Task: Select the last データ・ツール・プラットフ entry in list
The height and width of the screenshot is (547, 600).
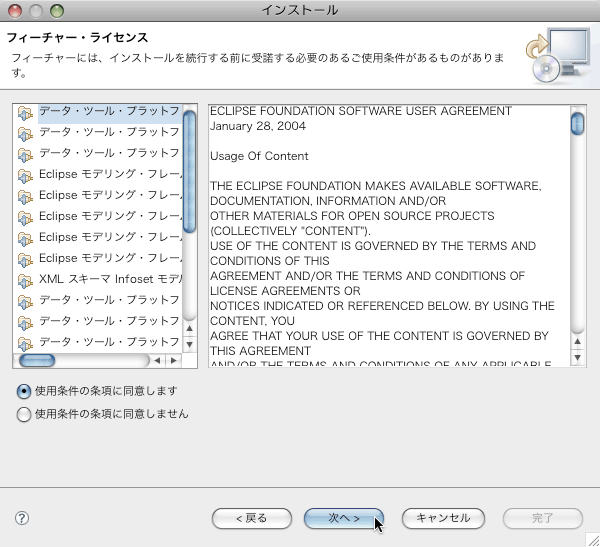Action: [x=109, y=341]
